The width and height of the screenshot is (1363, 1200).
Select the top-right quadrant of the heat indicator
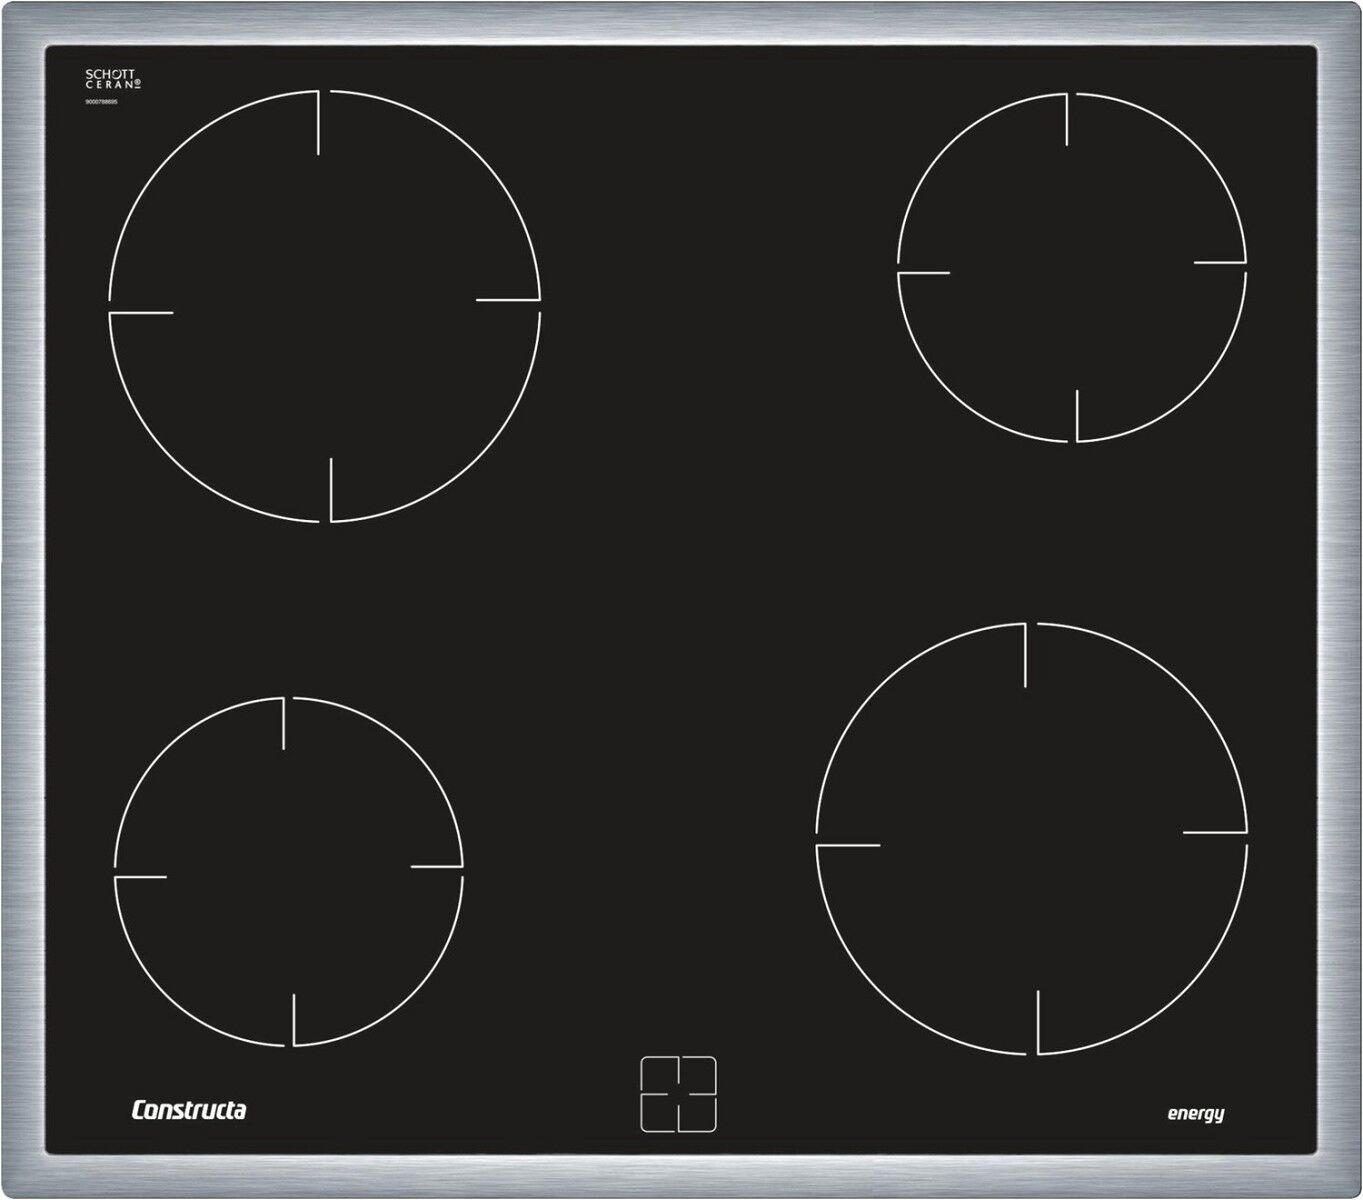tap(698, 1074)
